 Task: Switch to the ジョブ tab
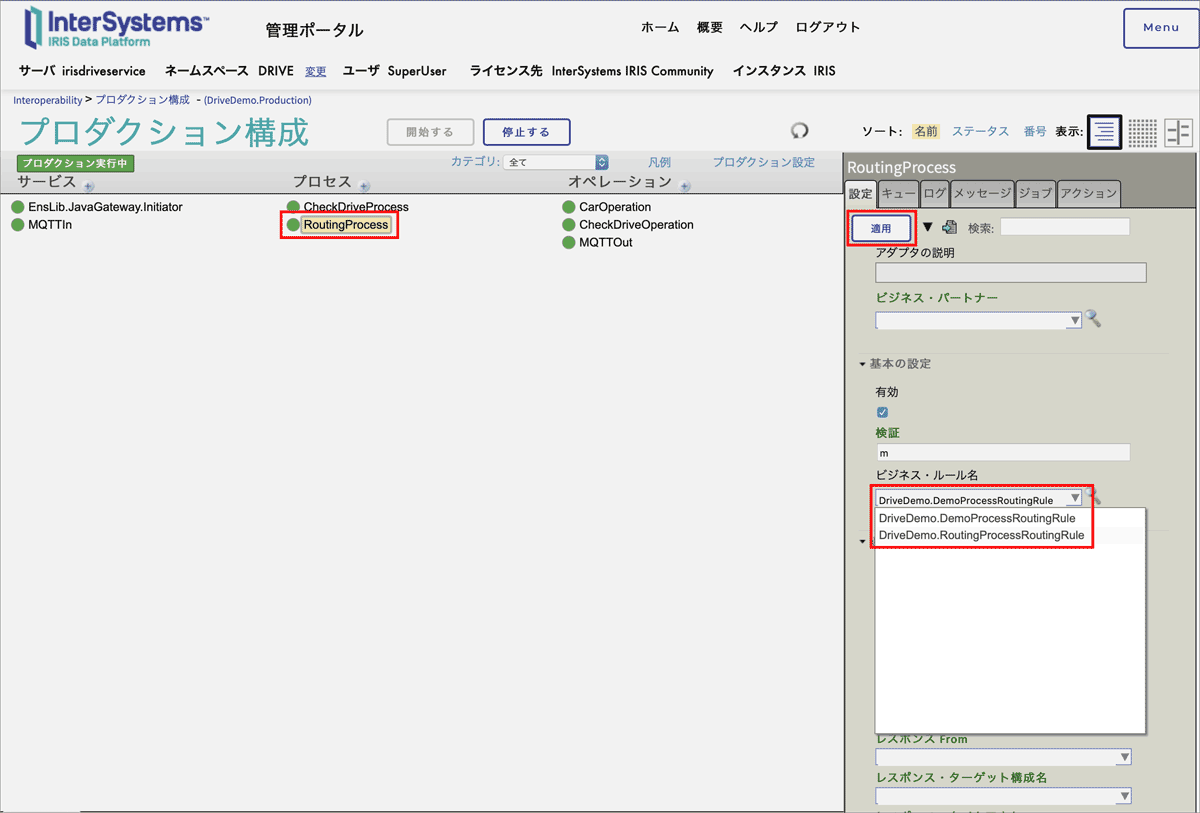point(1035,193)
